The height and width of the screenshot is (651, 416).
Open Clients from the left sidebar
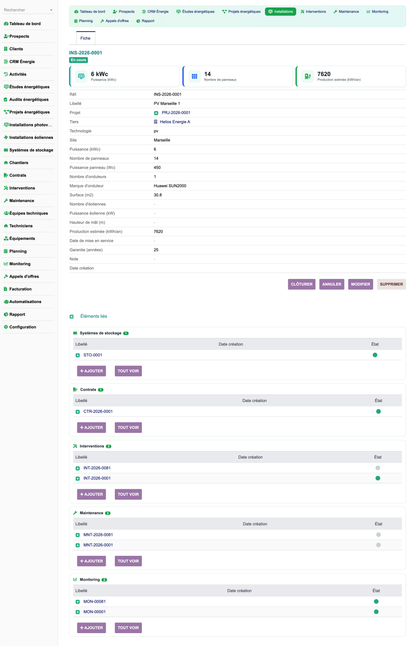click(x=16, y=49)
